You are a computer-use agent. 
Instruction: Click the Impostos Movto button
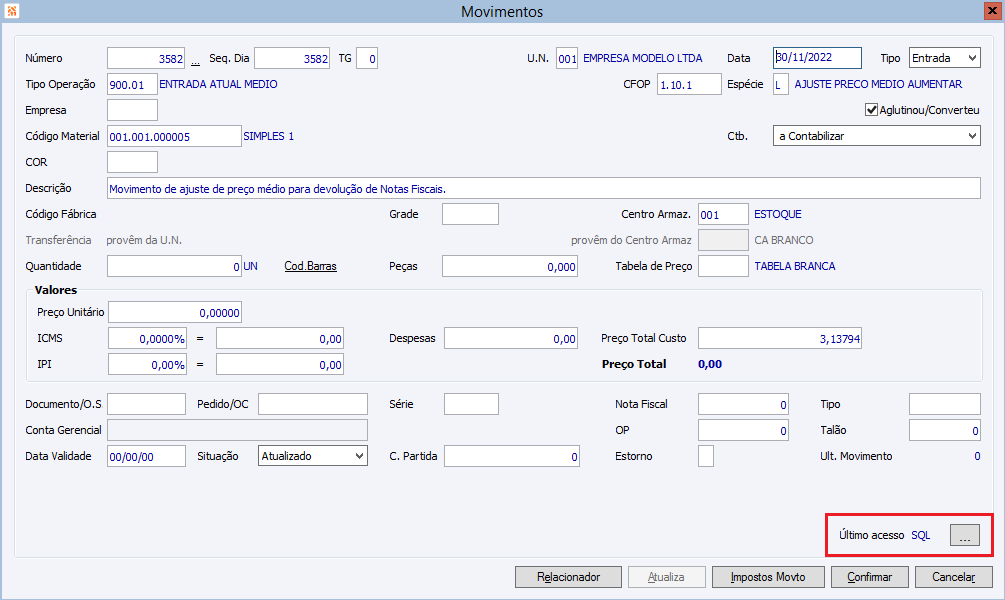(x=768, y=577)
